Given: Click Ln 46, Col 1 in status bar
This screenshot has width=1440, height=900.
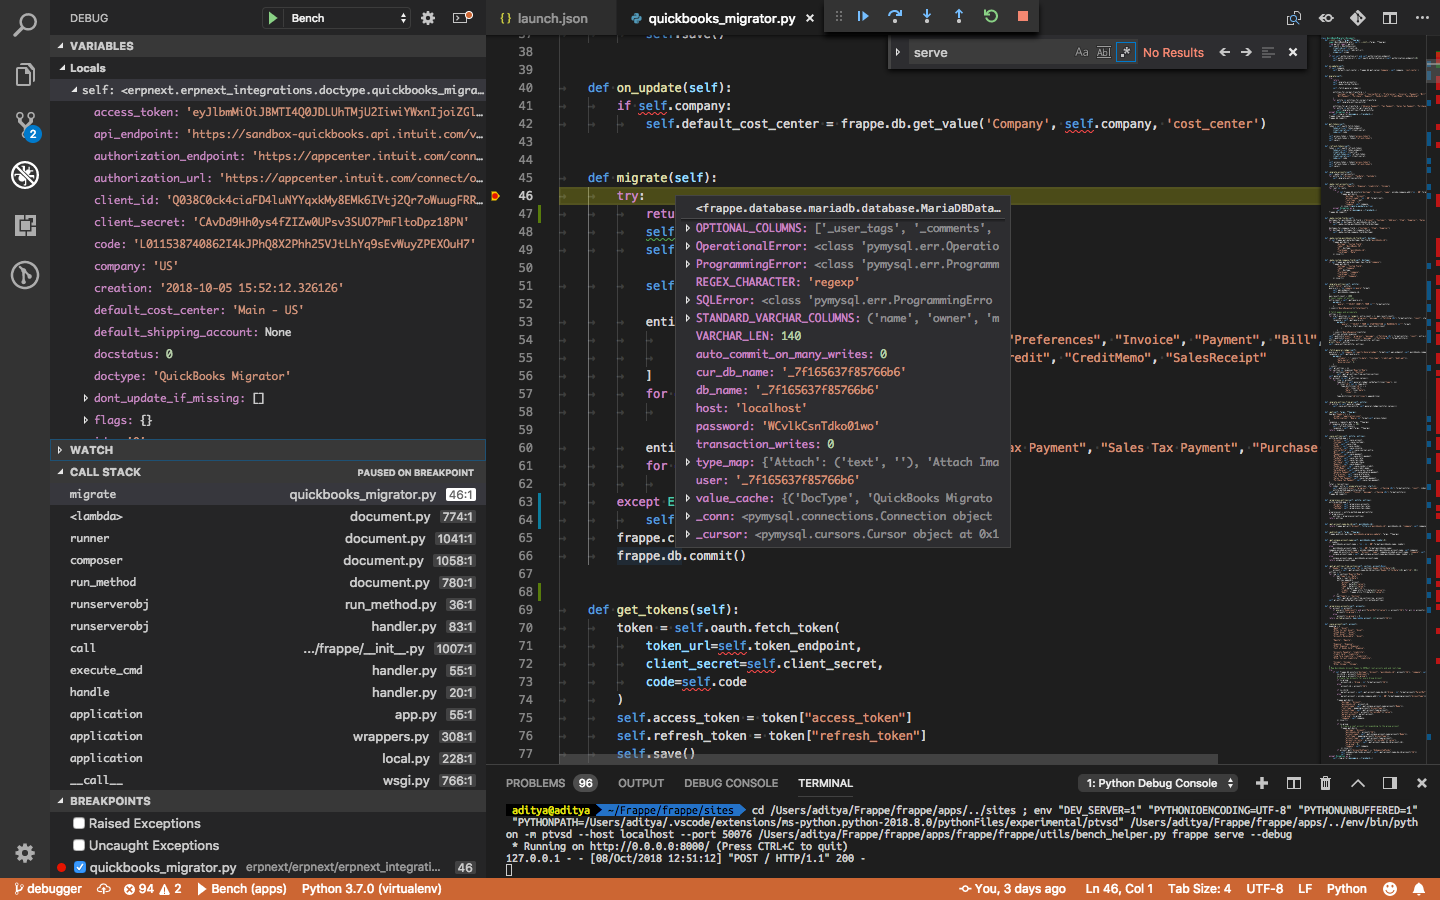Looking at the screenshot, I should coord(1119,888).
